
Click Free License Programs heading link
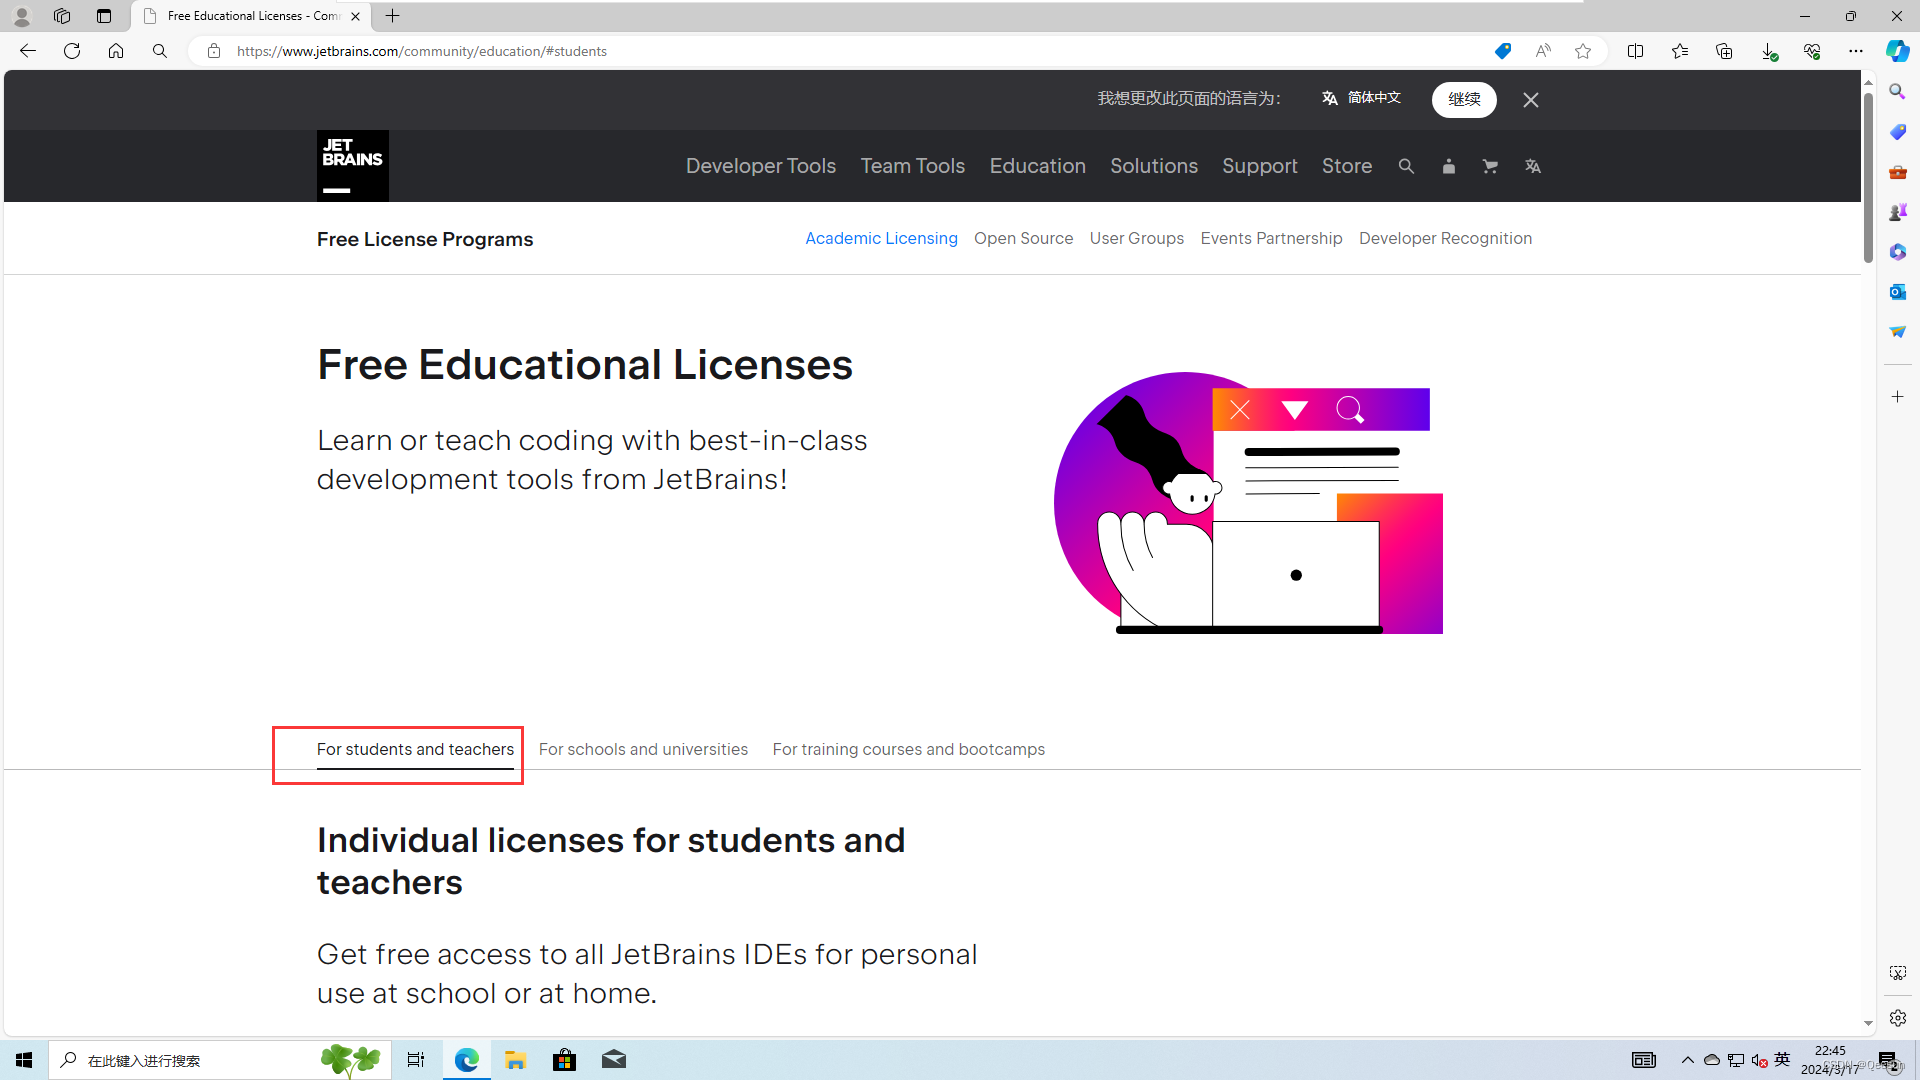coord(425,239)
